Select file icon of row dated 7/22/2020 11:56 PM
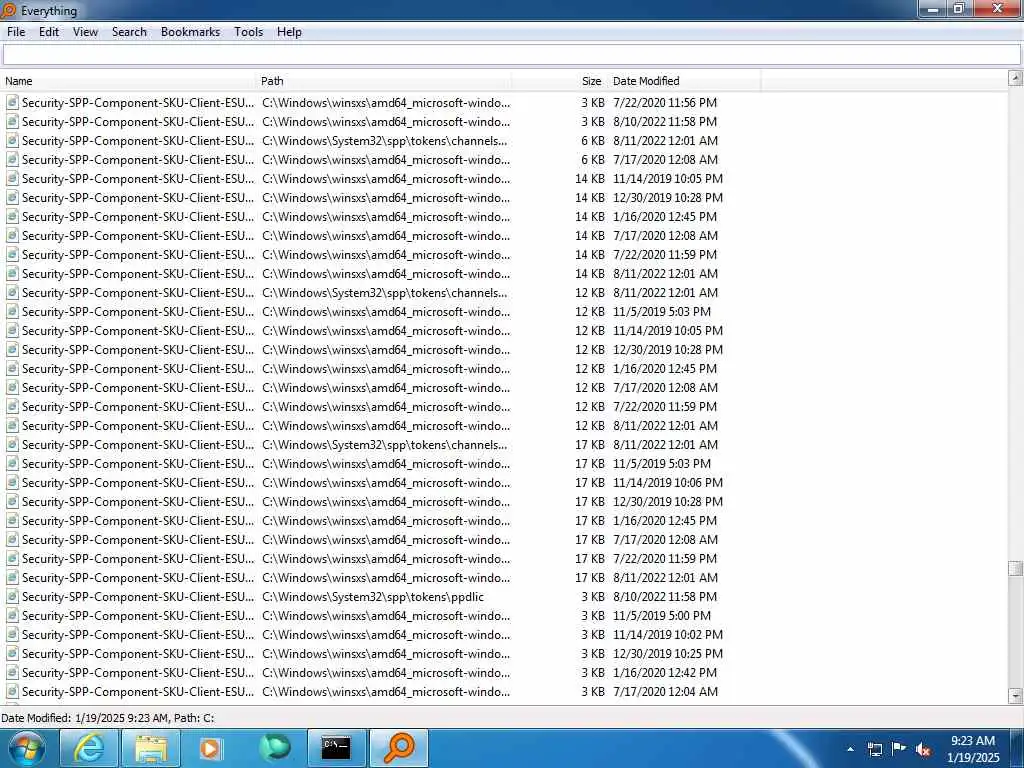 tap(12, 103)
